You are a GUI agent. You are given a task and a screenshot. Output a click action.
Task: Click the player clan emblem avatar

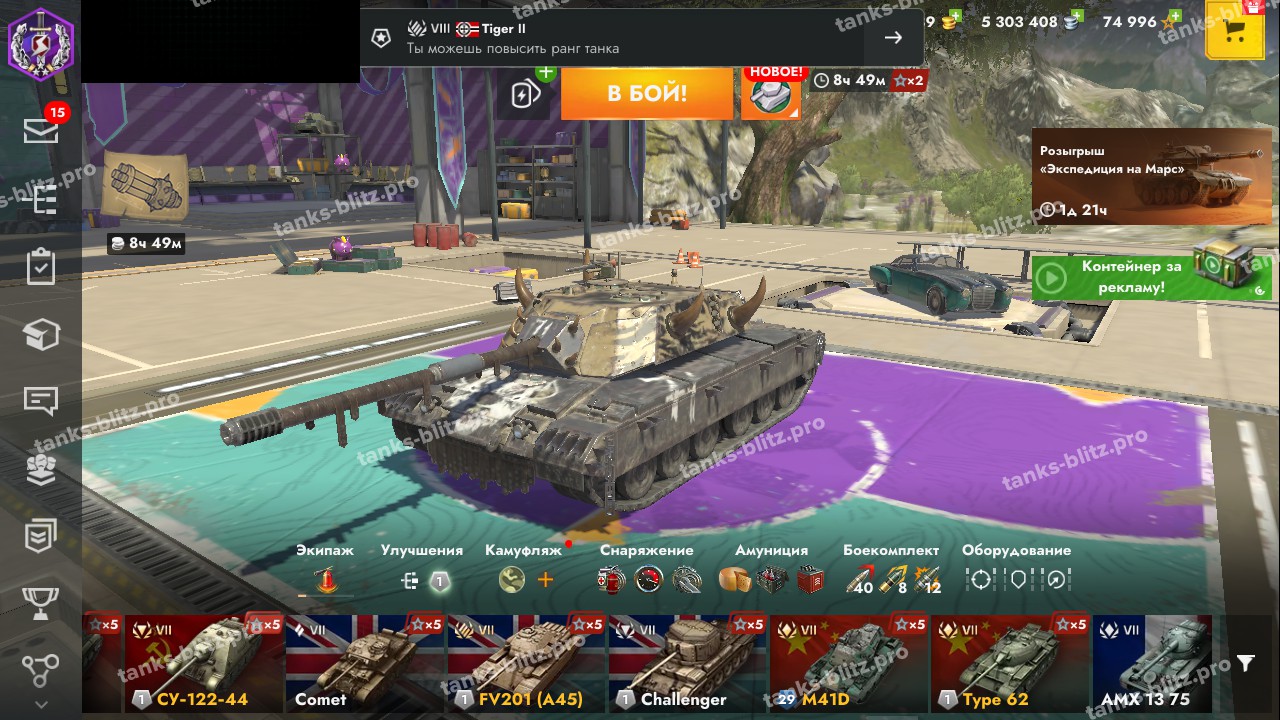(41, 41)
